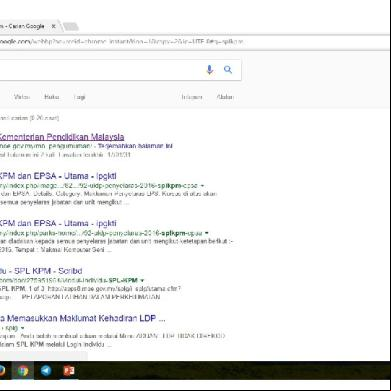Open Kementerian Pendidikan Malaysia result link
Viewport: 391px width, 391px height.
(61, 137)
